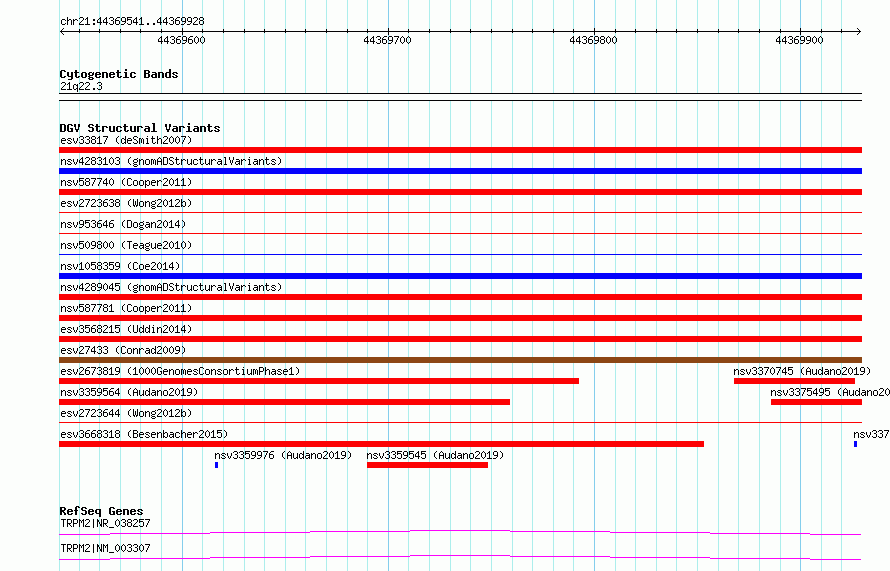Select nsv587781 (Cooper2011) label

tap(126, 308)
